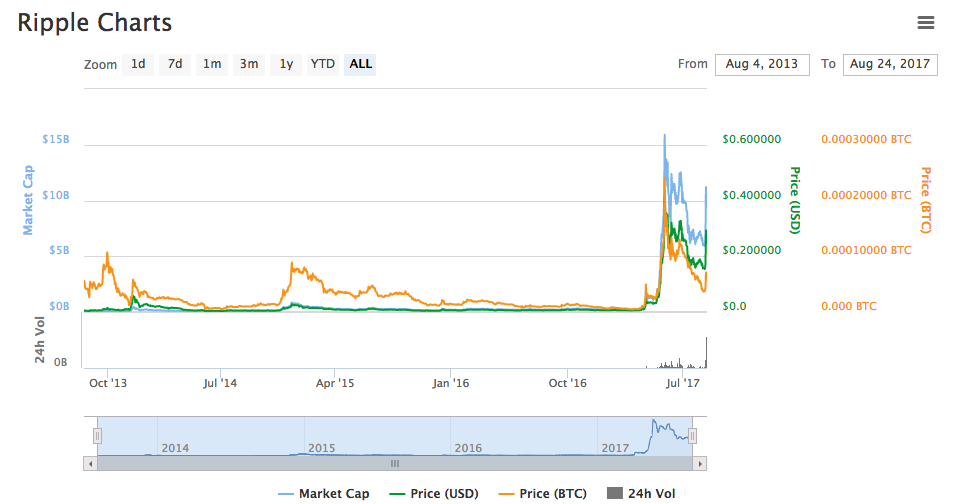The width and height of the screenshot is (959, 504).
Task: Click the vertical Price (USD) axis title
Action: [794, 200]
